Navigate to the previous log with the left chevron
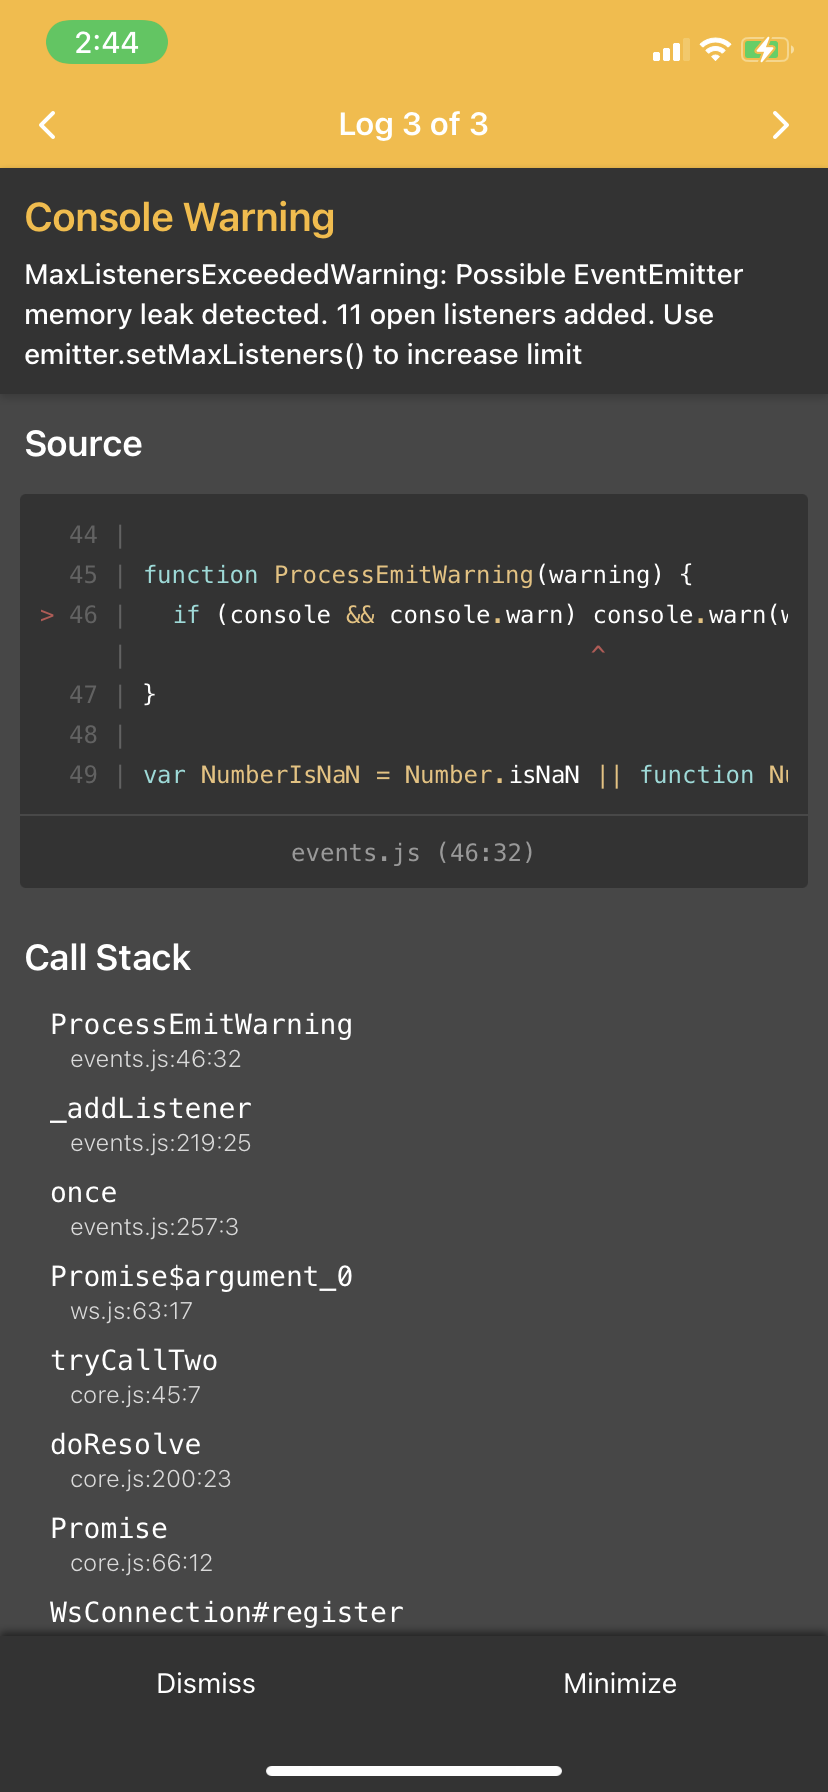 tap(47, 125)
